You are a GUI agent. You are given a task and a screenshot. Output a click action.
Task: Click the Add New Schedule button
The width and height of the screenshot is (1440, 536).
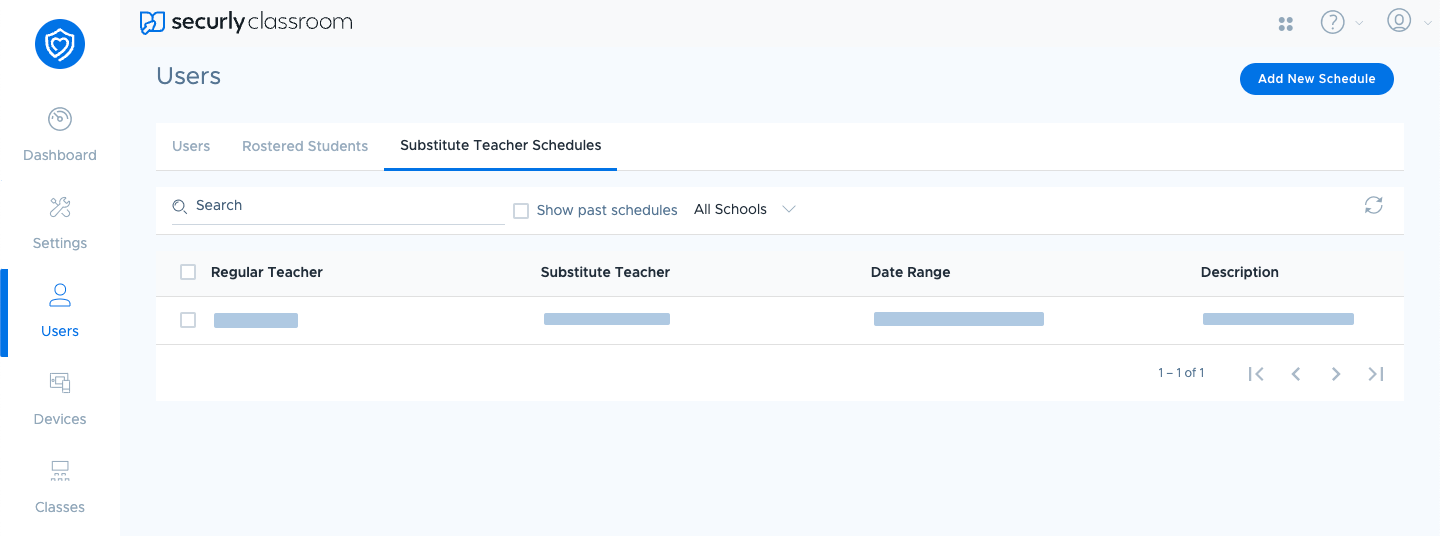coord(1316,79)
